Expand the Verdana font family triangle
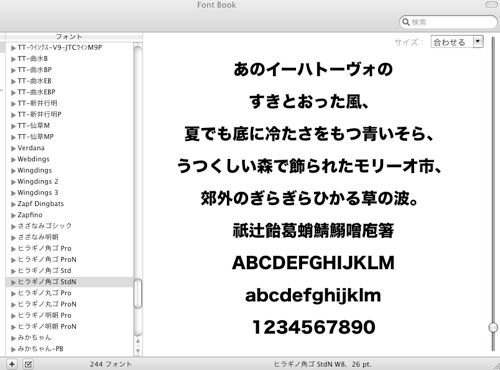The height and width of the screenshot is (370, 500). (13, 148)
